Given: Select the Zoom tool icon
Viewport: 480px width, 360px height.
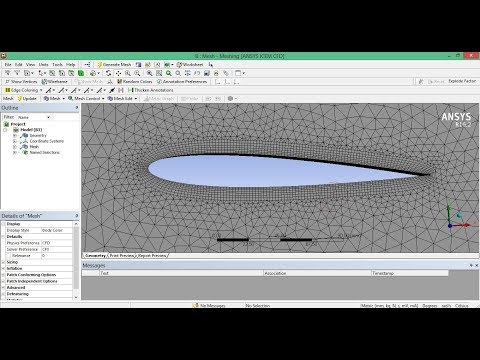Looking at the screenshot, I should 128,73.
